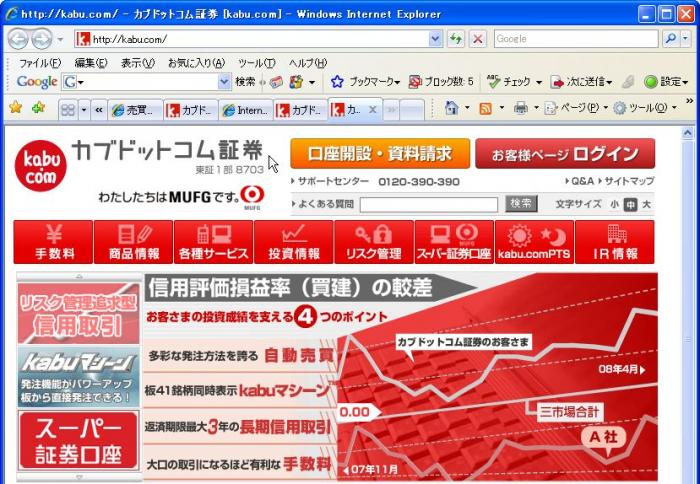The width and height of the screenshot is (700, 484).
Task: Expand the Google Toolbar search history dropdown
Action: (225, 82)
